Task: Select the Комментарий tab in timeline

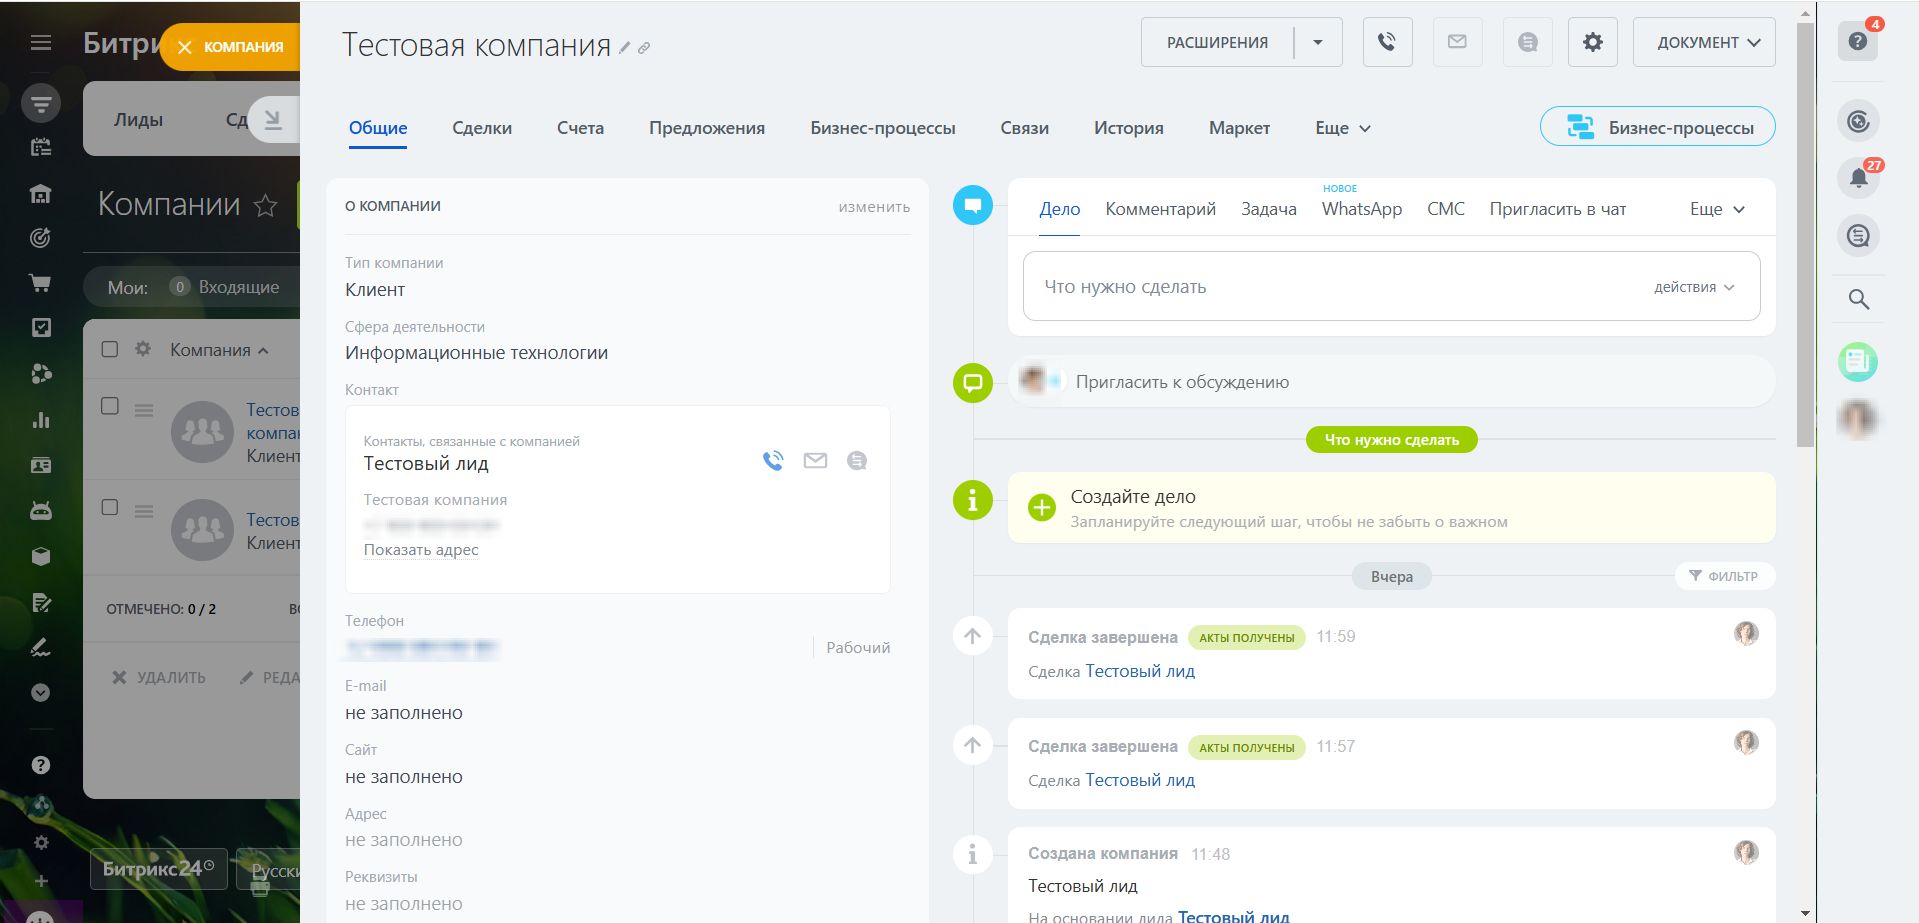Action: pyautogui.click(x=1160, y=209)
